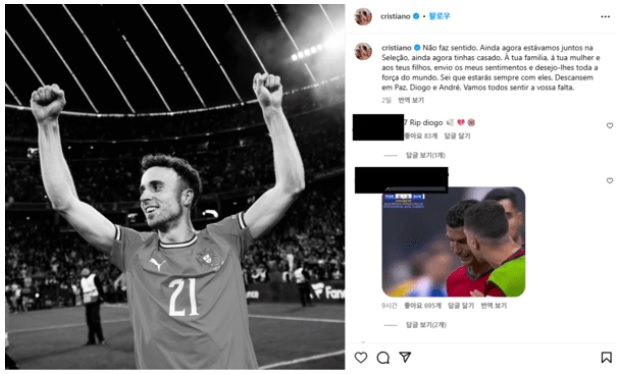The width and height of the screenshot is (621, 374).
Task: Save the post with the bookmark icon
Action: coord(606,357)
